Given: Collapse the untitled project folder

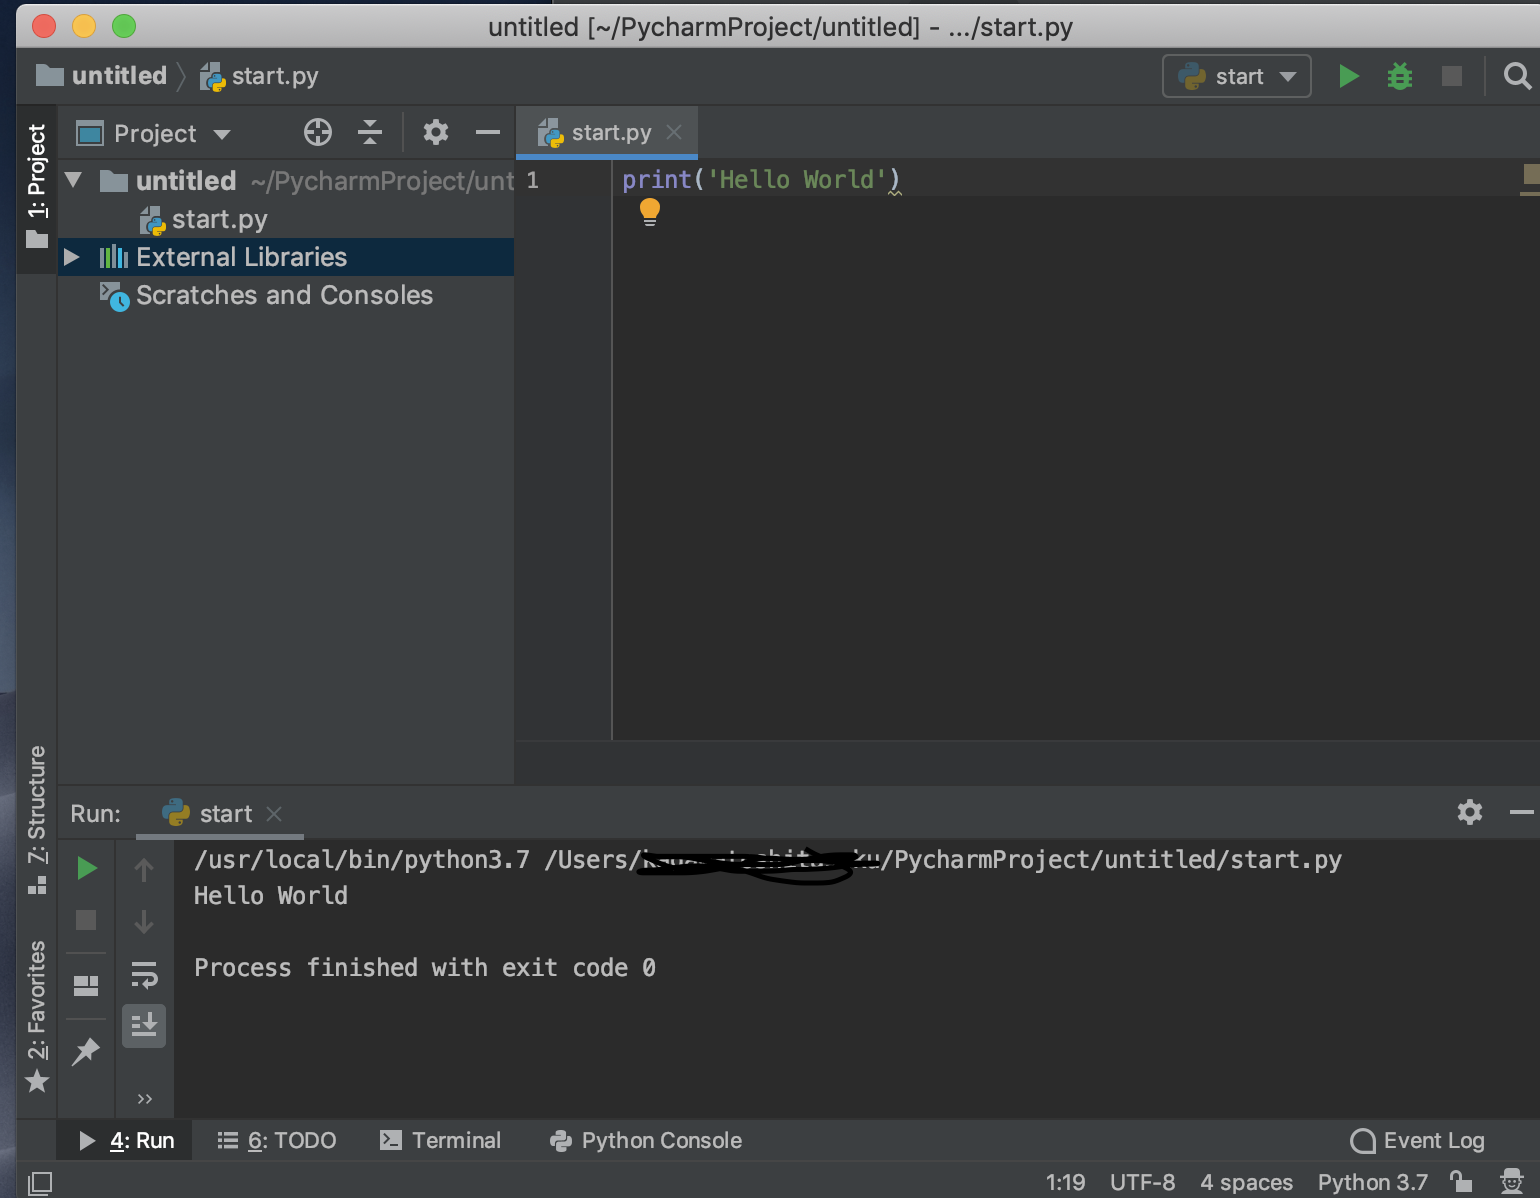Looking at the screenshot, I should click(73, 181).
